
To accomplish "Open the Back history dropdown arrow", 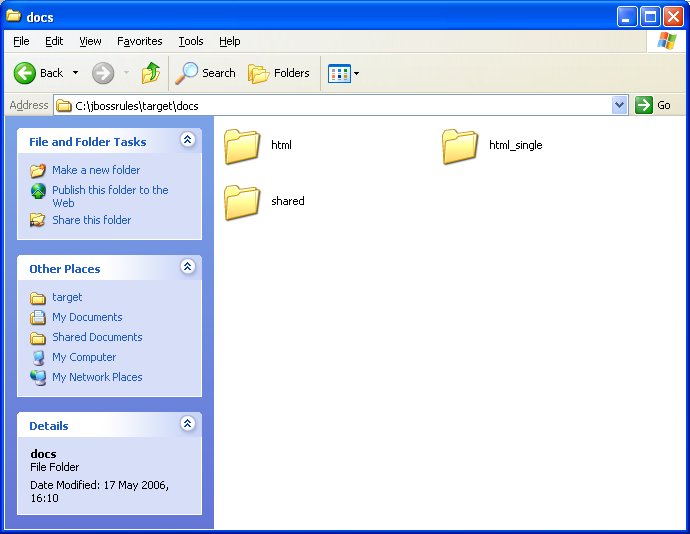I will 76,73.
